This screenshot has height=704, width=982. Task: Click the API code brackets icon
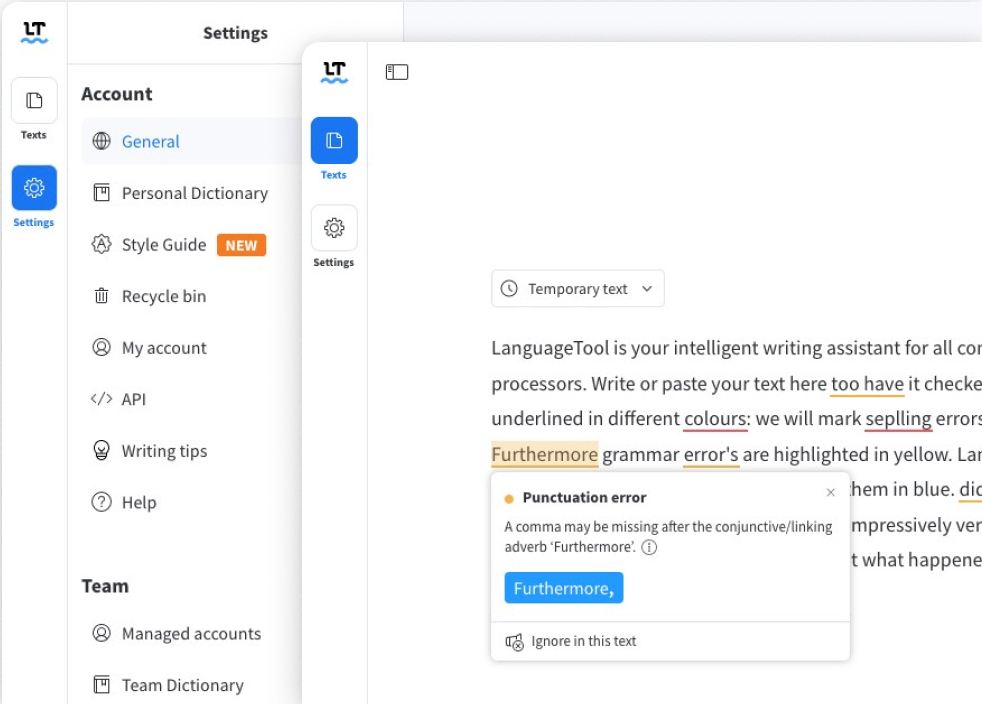pos(101,398)
